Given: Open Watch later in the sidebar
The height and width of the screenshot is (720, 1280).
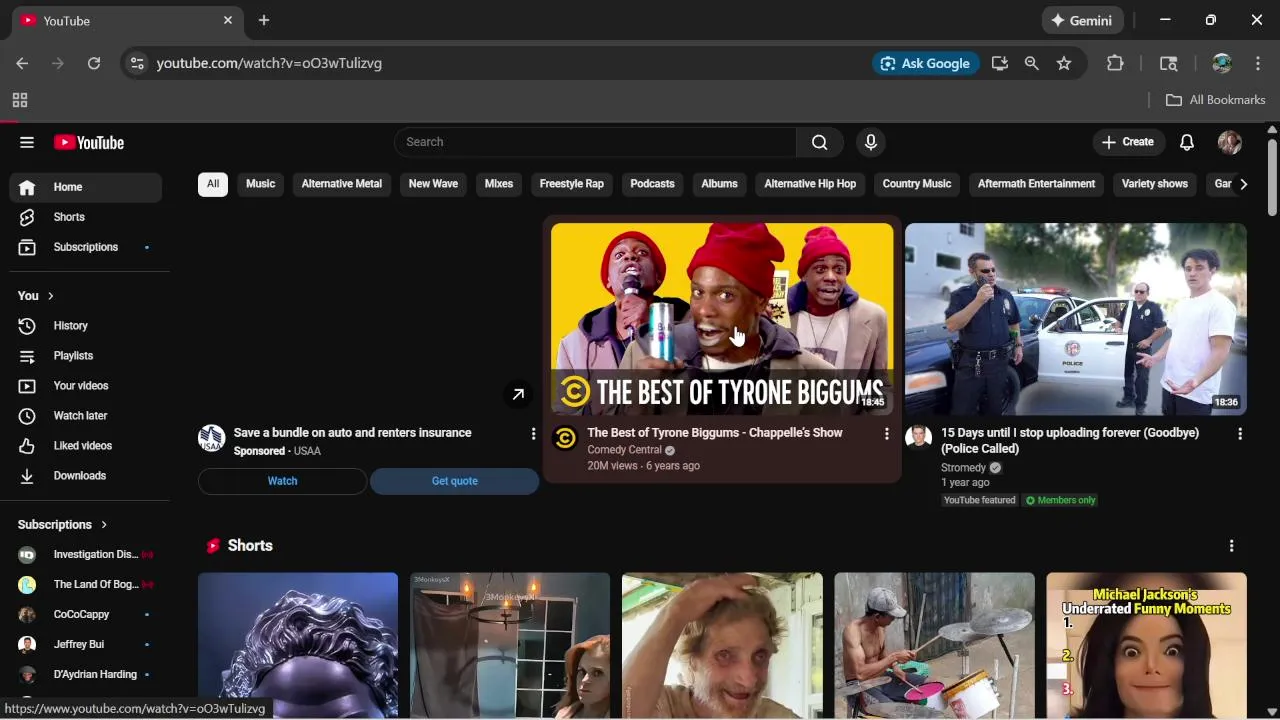Looking at the screenshot, I should coord(86,416).
